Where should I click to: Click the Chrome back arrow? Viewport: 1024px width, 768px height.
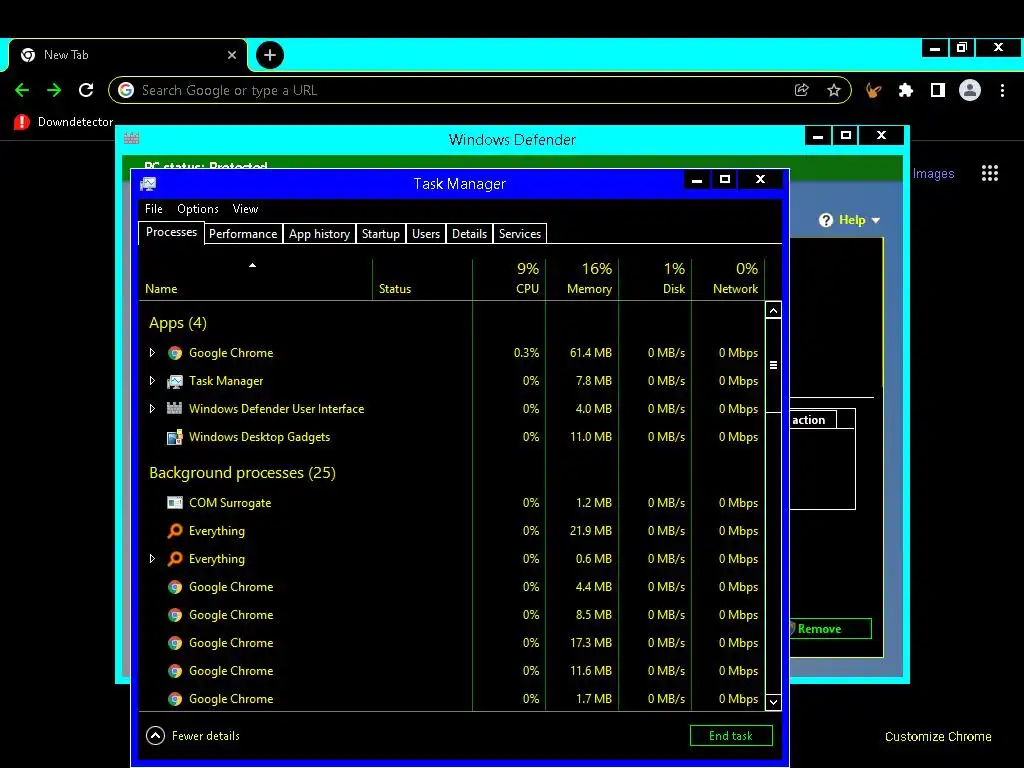[x=22, y=90]
